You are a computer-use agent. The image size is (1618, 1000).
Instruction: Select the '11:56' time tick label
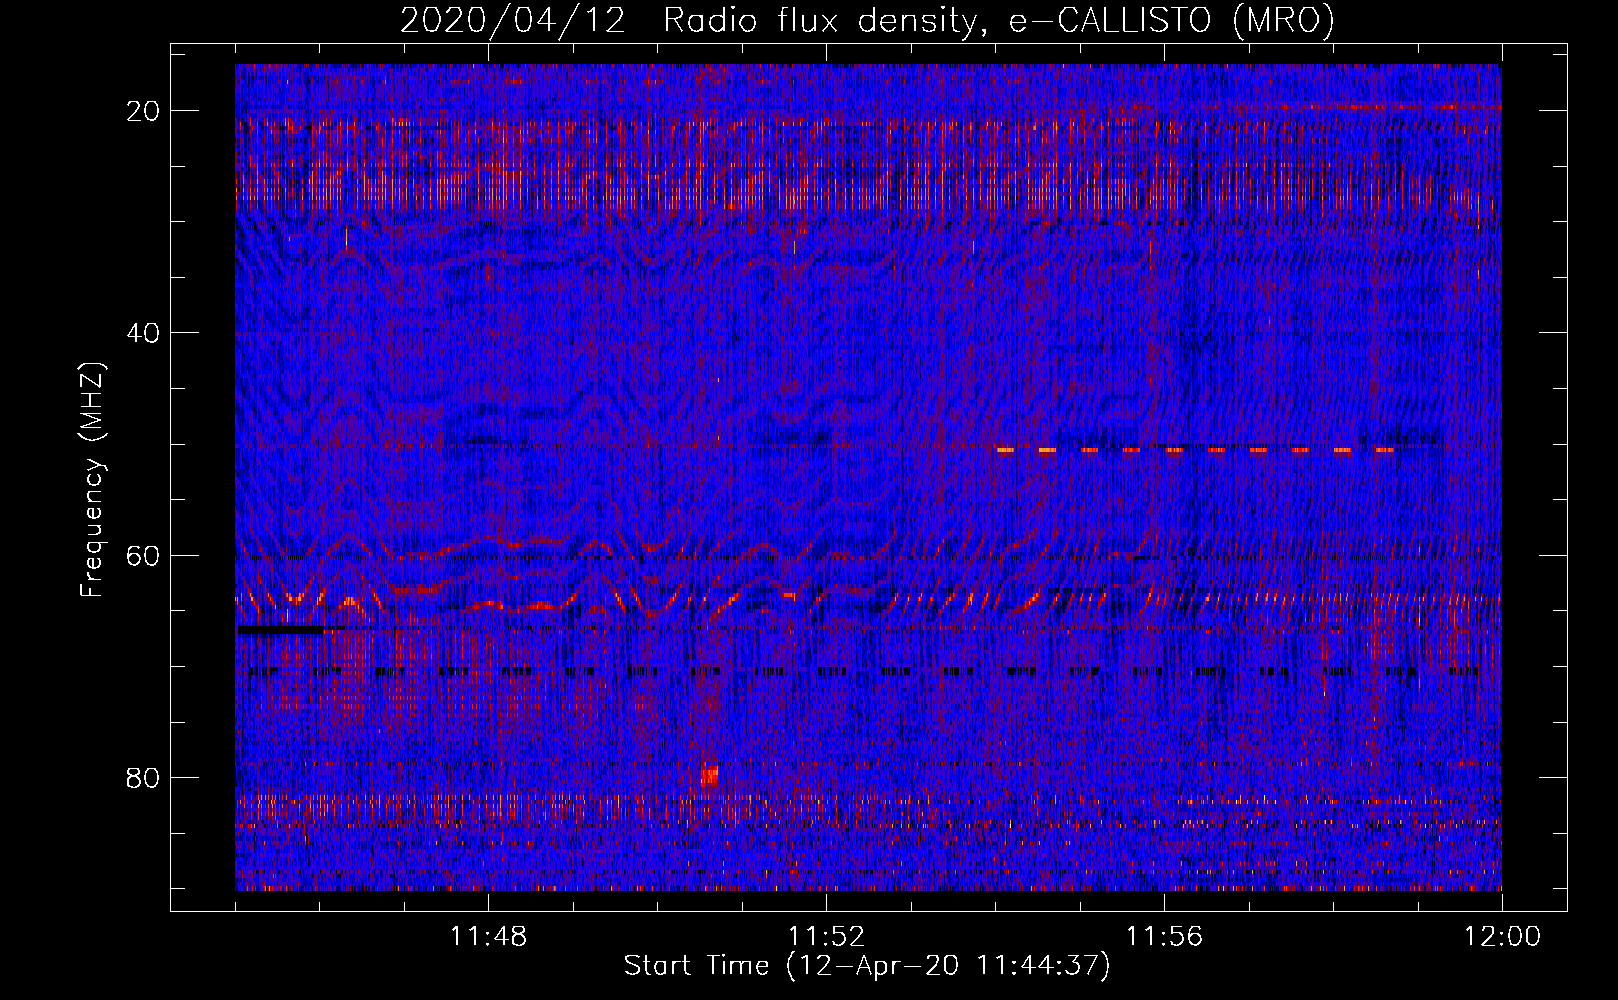[1164, 937]
